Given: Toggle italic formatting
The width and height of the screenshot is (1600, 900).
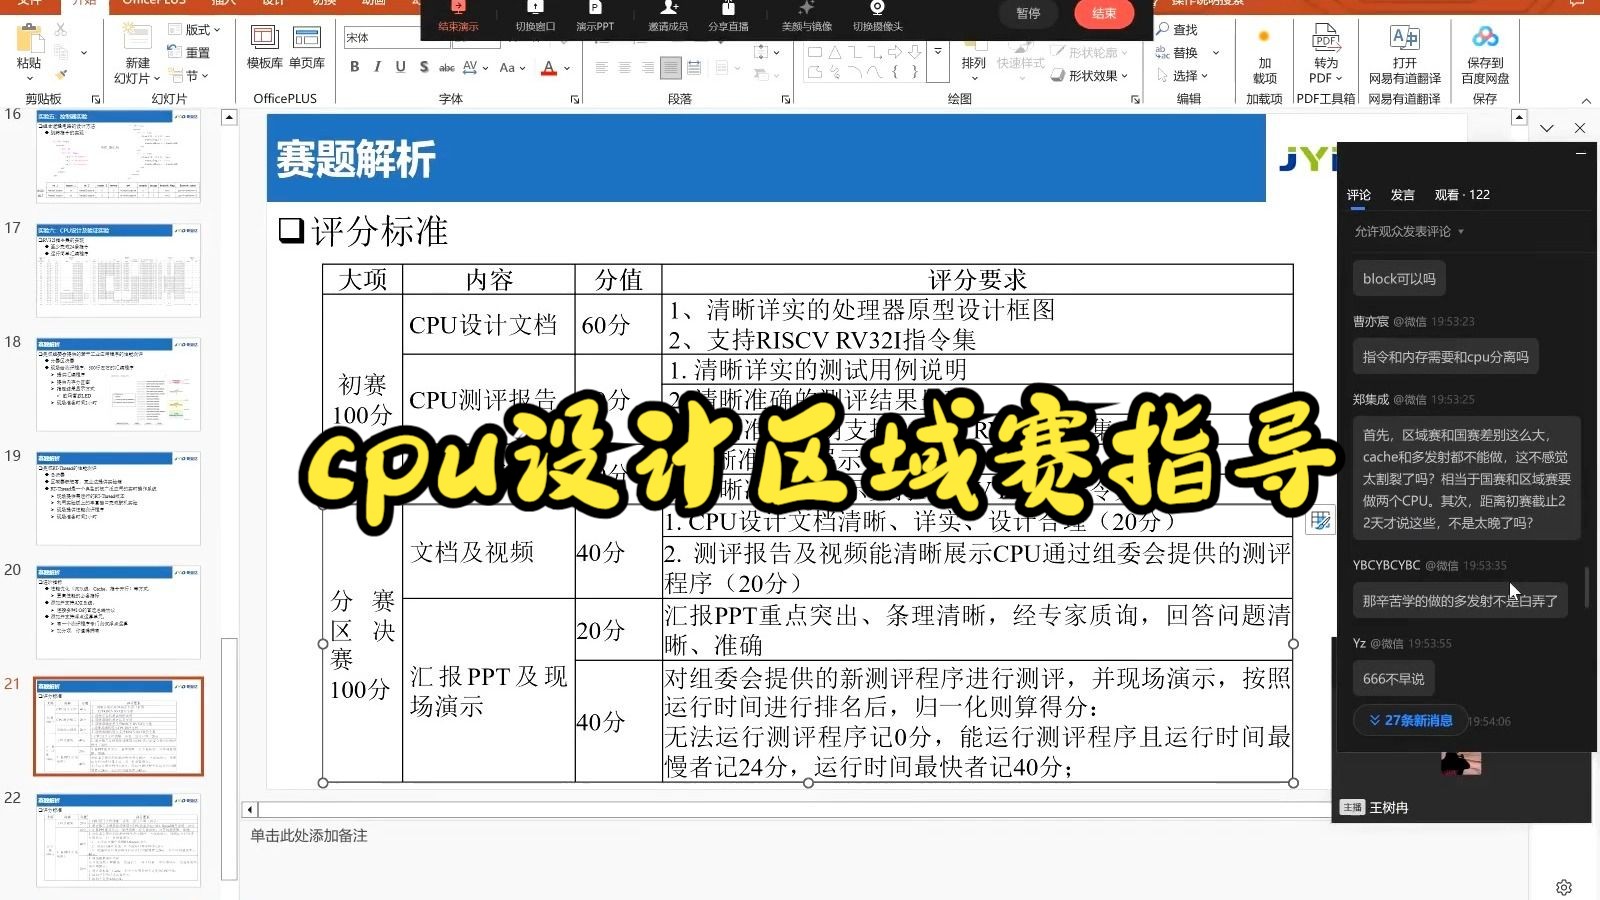Looking at the screenshot, I should point(376,67).
